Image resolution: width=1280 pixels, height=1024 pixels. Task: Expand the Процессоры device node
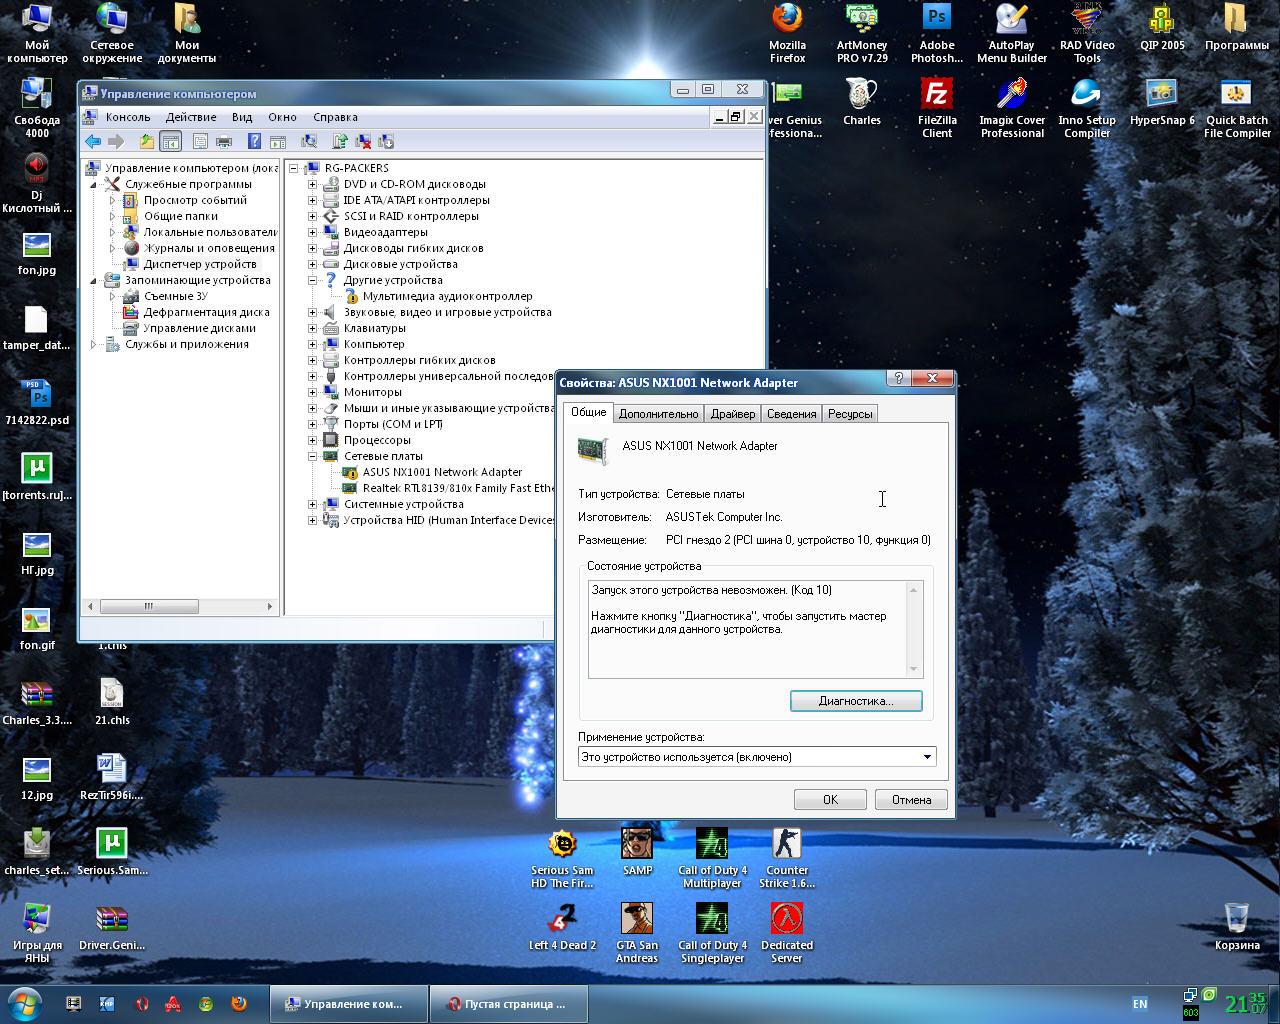312,440
